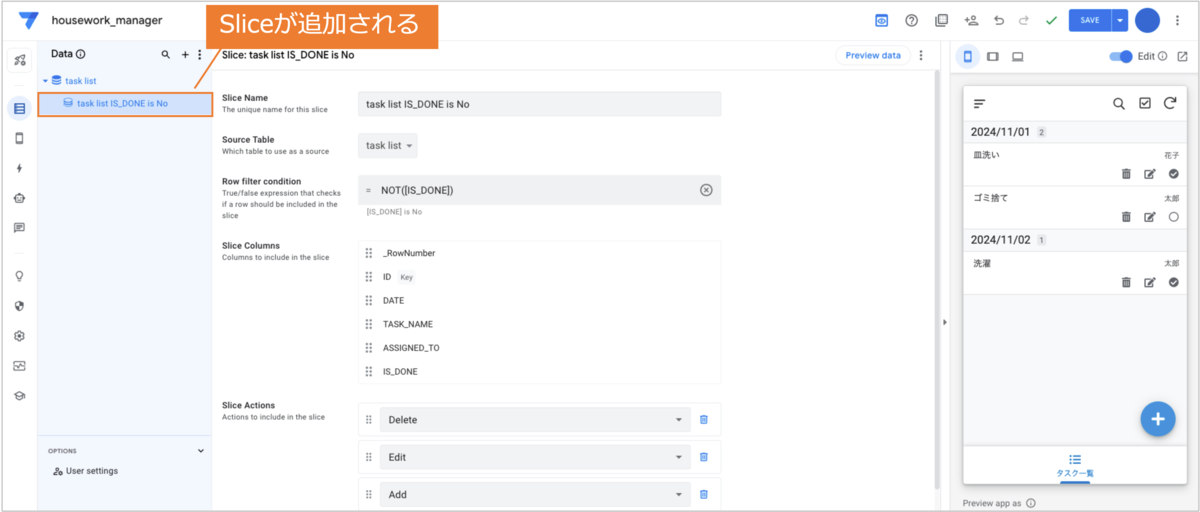Screen dimensions: 1200x512
Task: Open the Security shield section
Action: tap(19, 306)
